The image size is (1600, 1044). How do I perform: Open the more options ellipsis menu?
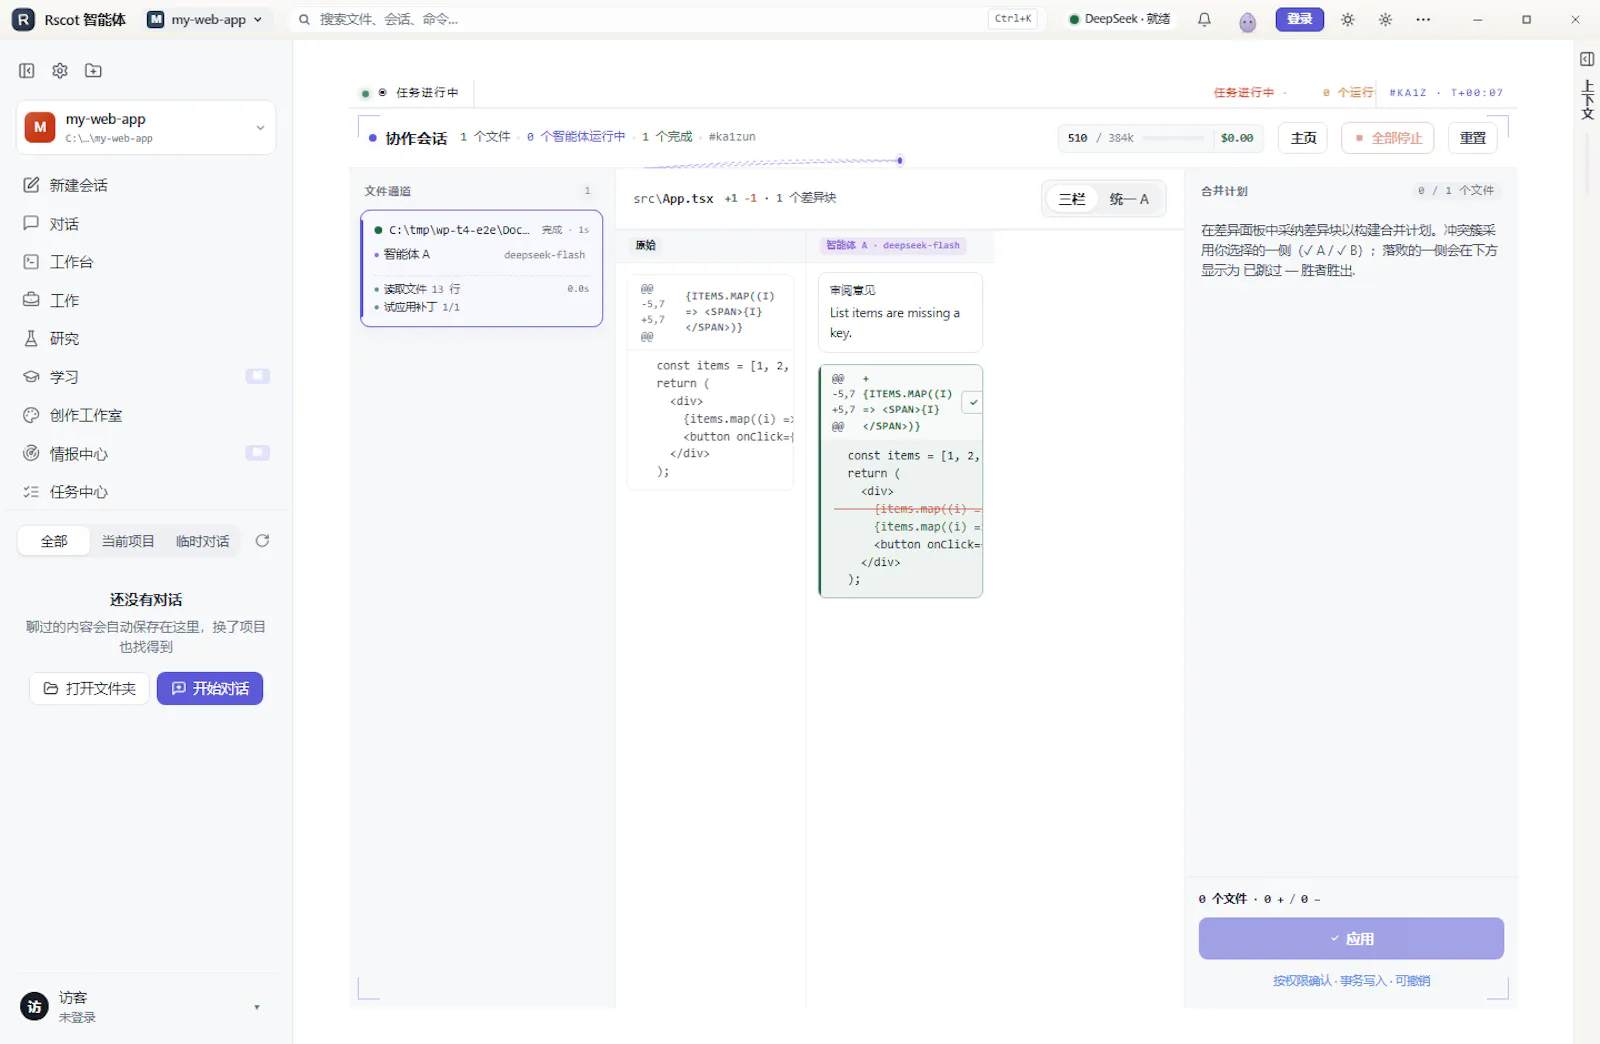pos(1423,20)
